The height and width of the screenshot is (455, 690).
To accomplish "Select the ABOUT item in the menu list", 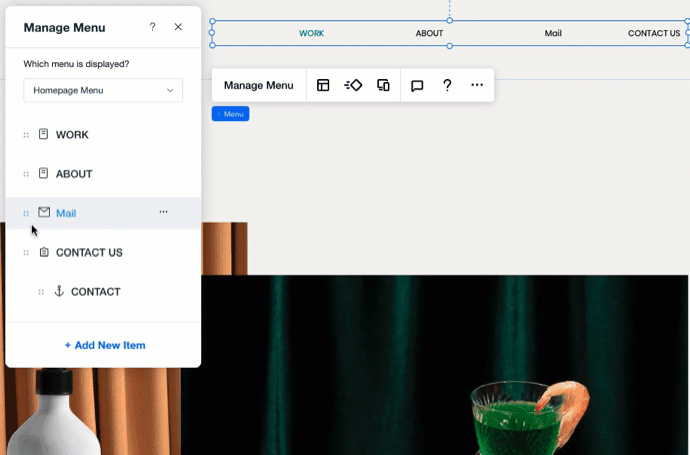I will 74,174.
